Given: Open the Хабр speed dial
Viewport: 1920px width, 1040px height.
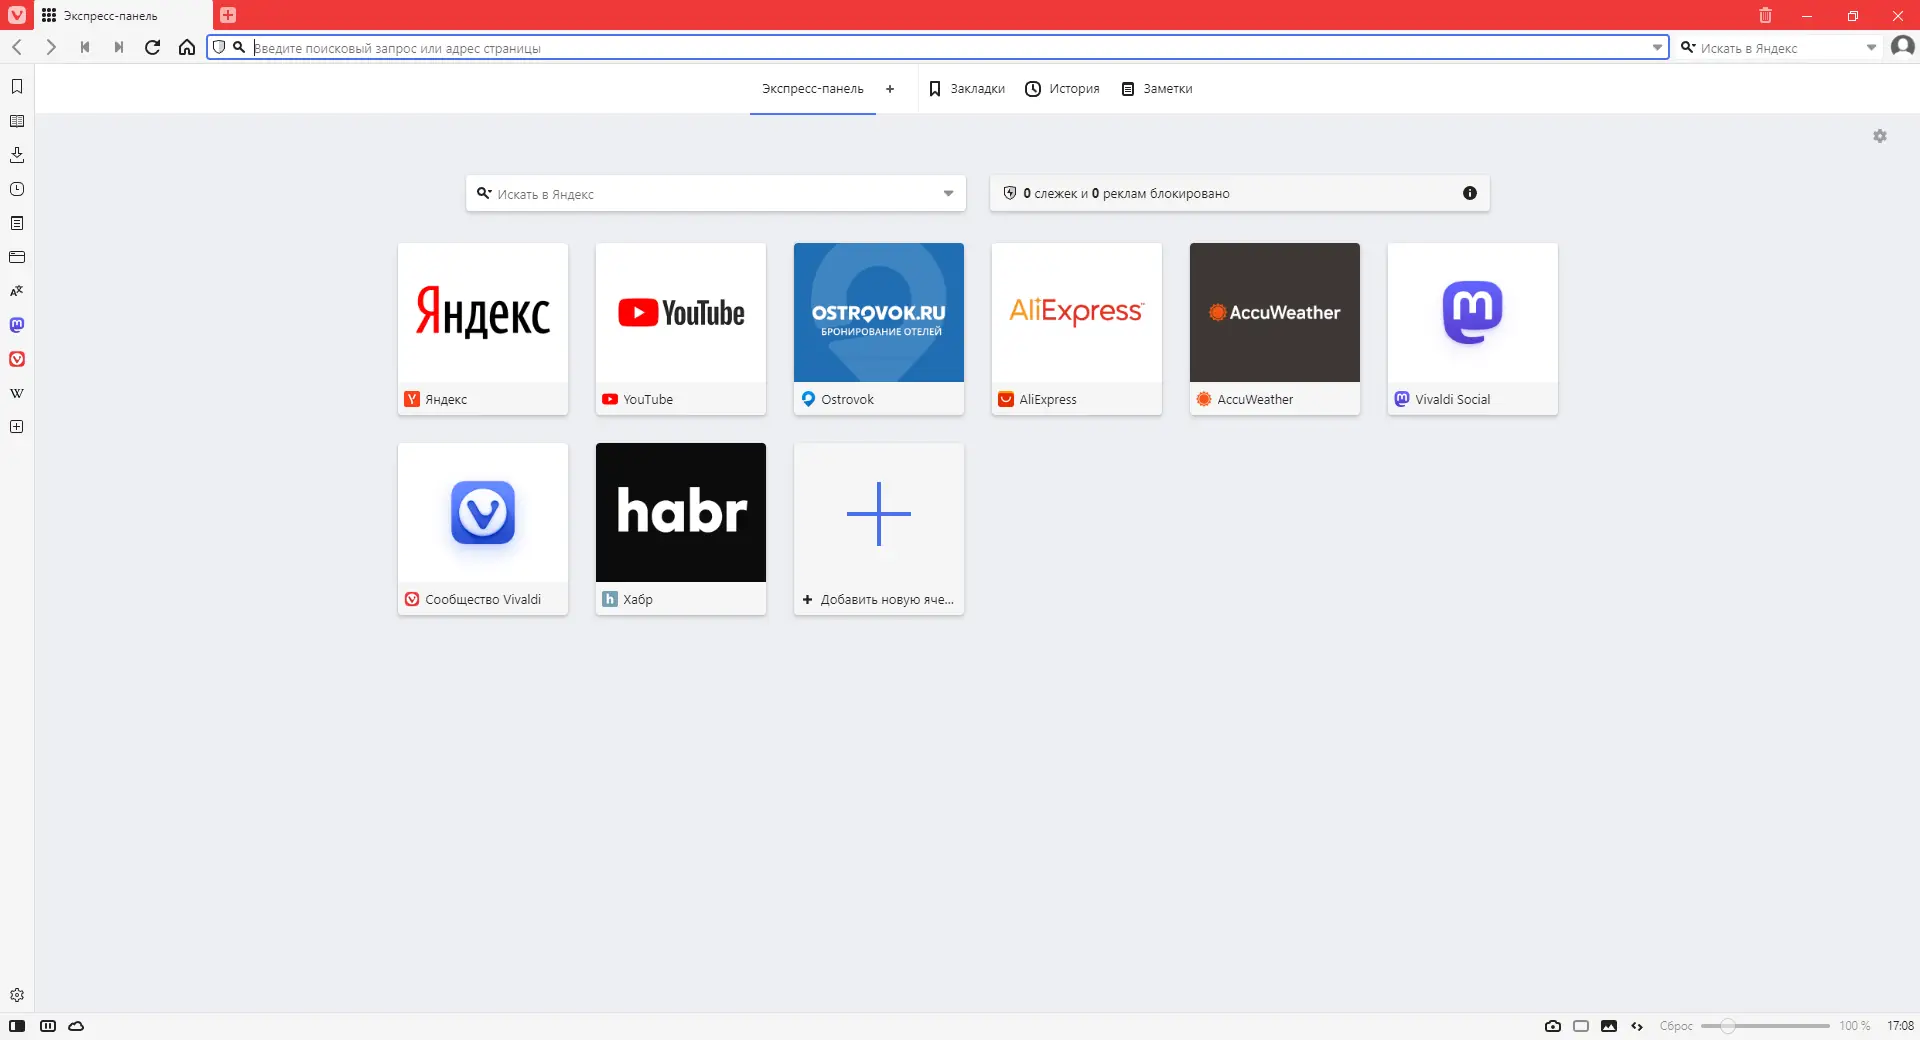Looking at the screenshot, I should (x=681, y=529).
